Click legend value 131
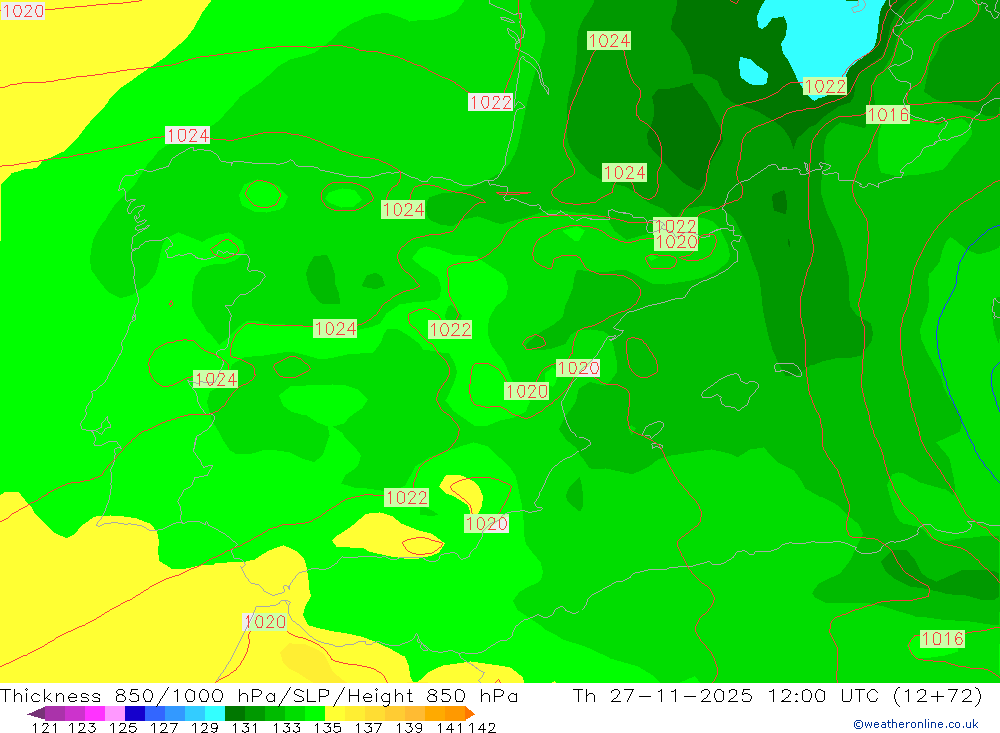Screen dimensions: 1000x733 (x=245, y=727)
